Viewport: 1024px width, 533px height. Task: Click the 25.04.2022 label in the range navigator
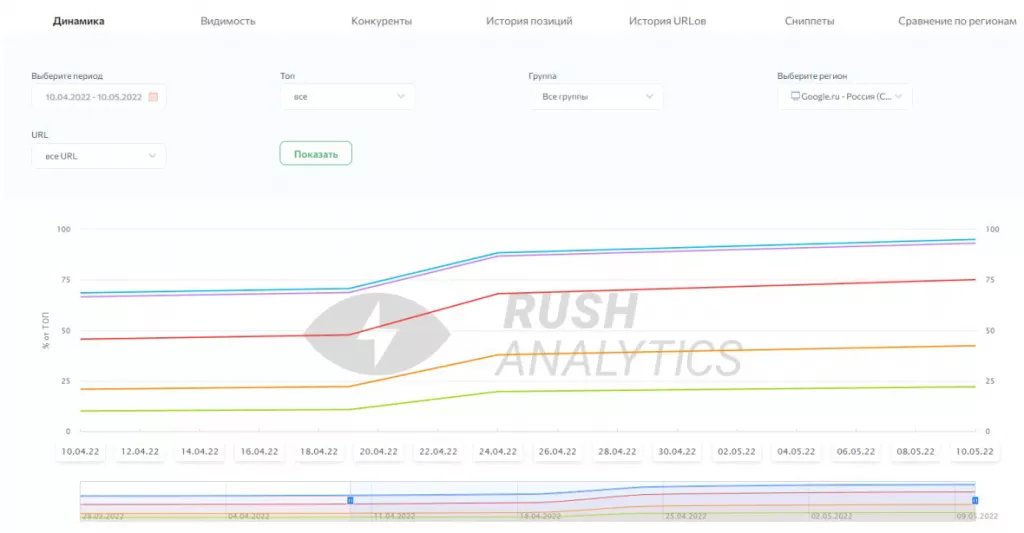pos(686,516)
